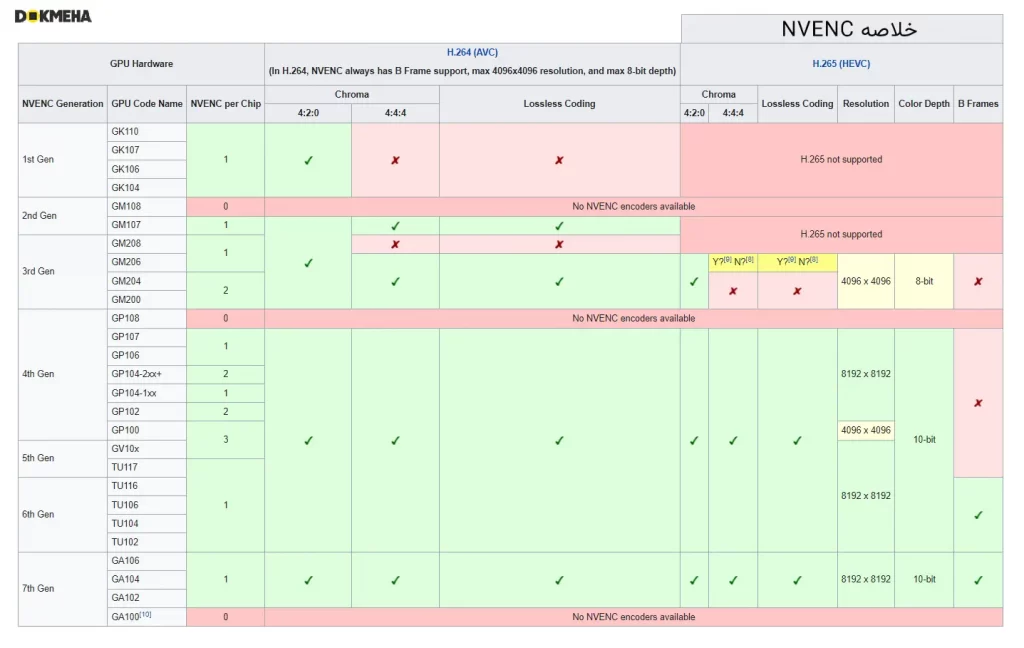Select the "1st Gen" row label
This screenshot has width=1024, height=648.
[38, 159]
